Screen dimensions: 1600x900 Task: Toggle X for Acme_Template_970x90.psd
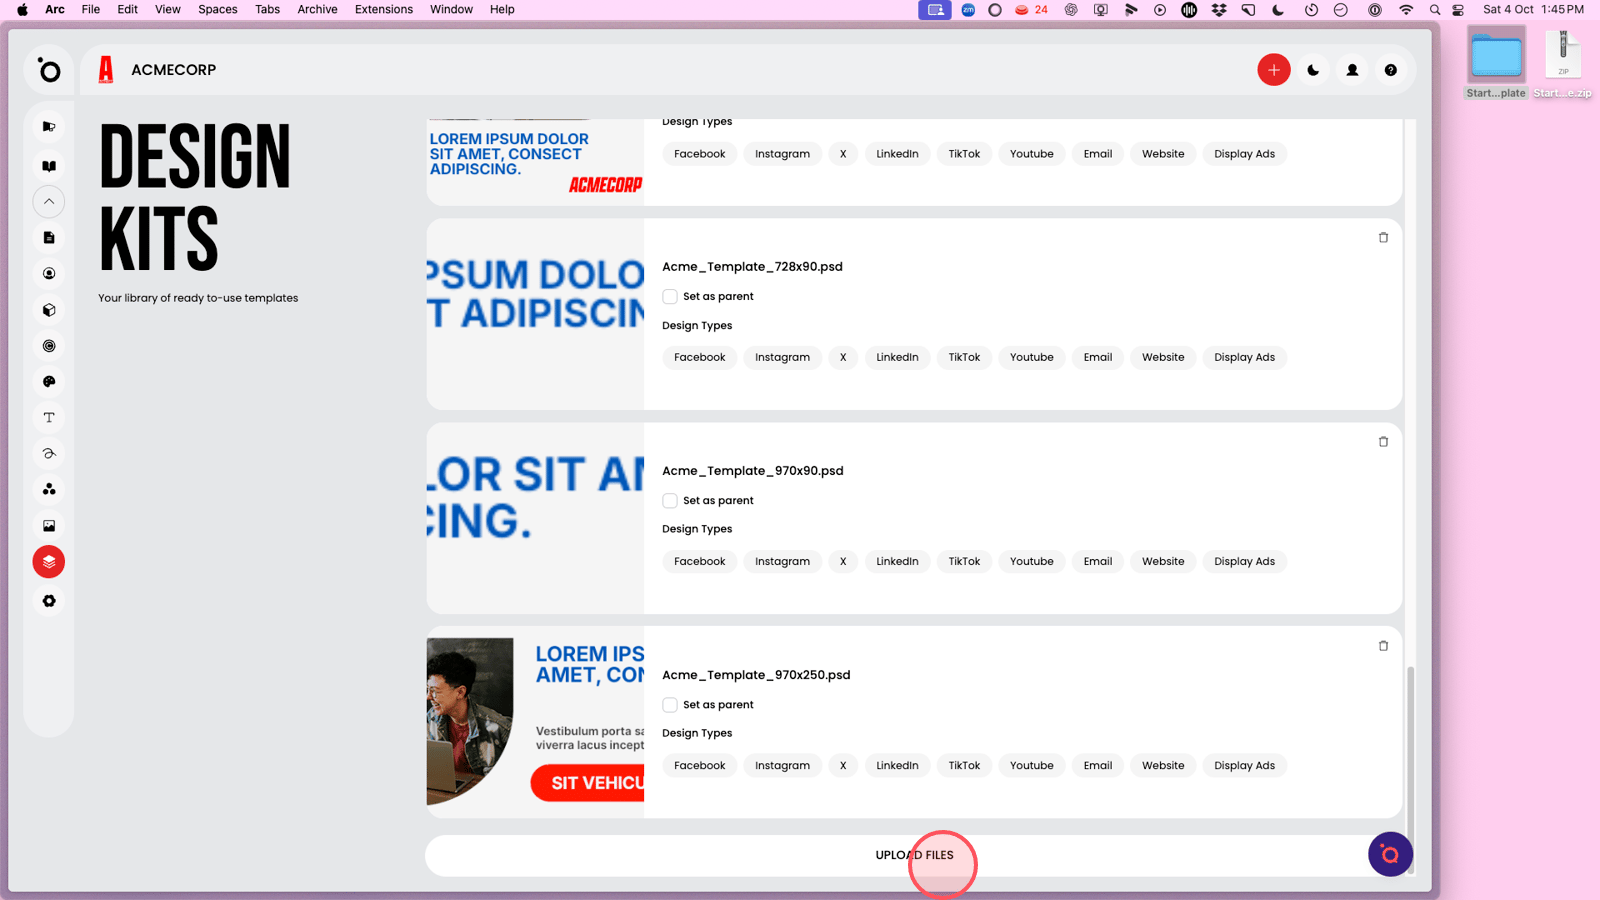pos(843,562)
